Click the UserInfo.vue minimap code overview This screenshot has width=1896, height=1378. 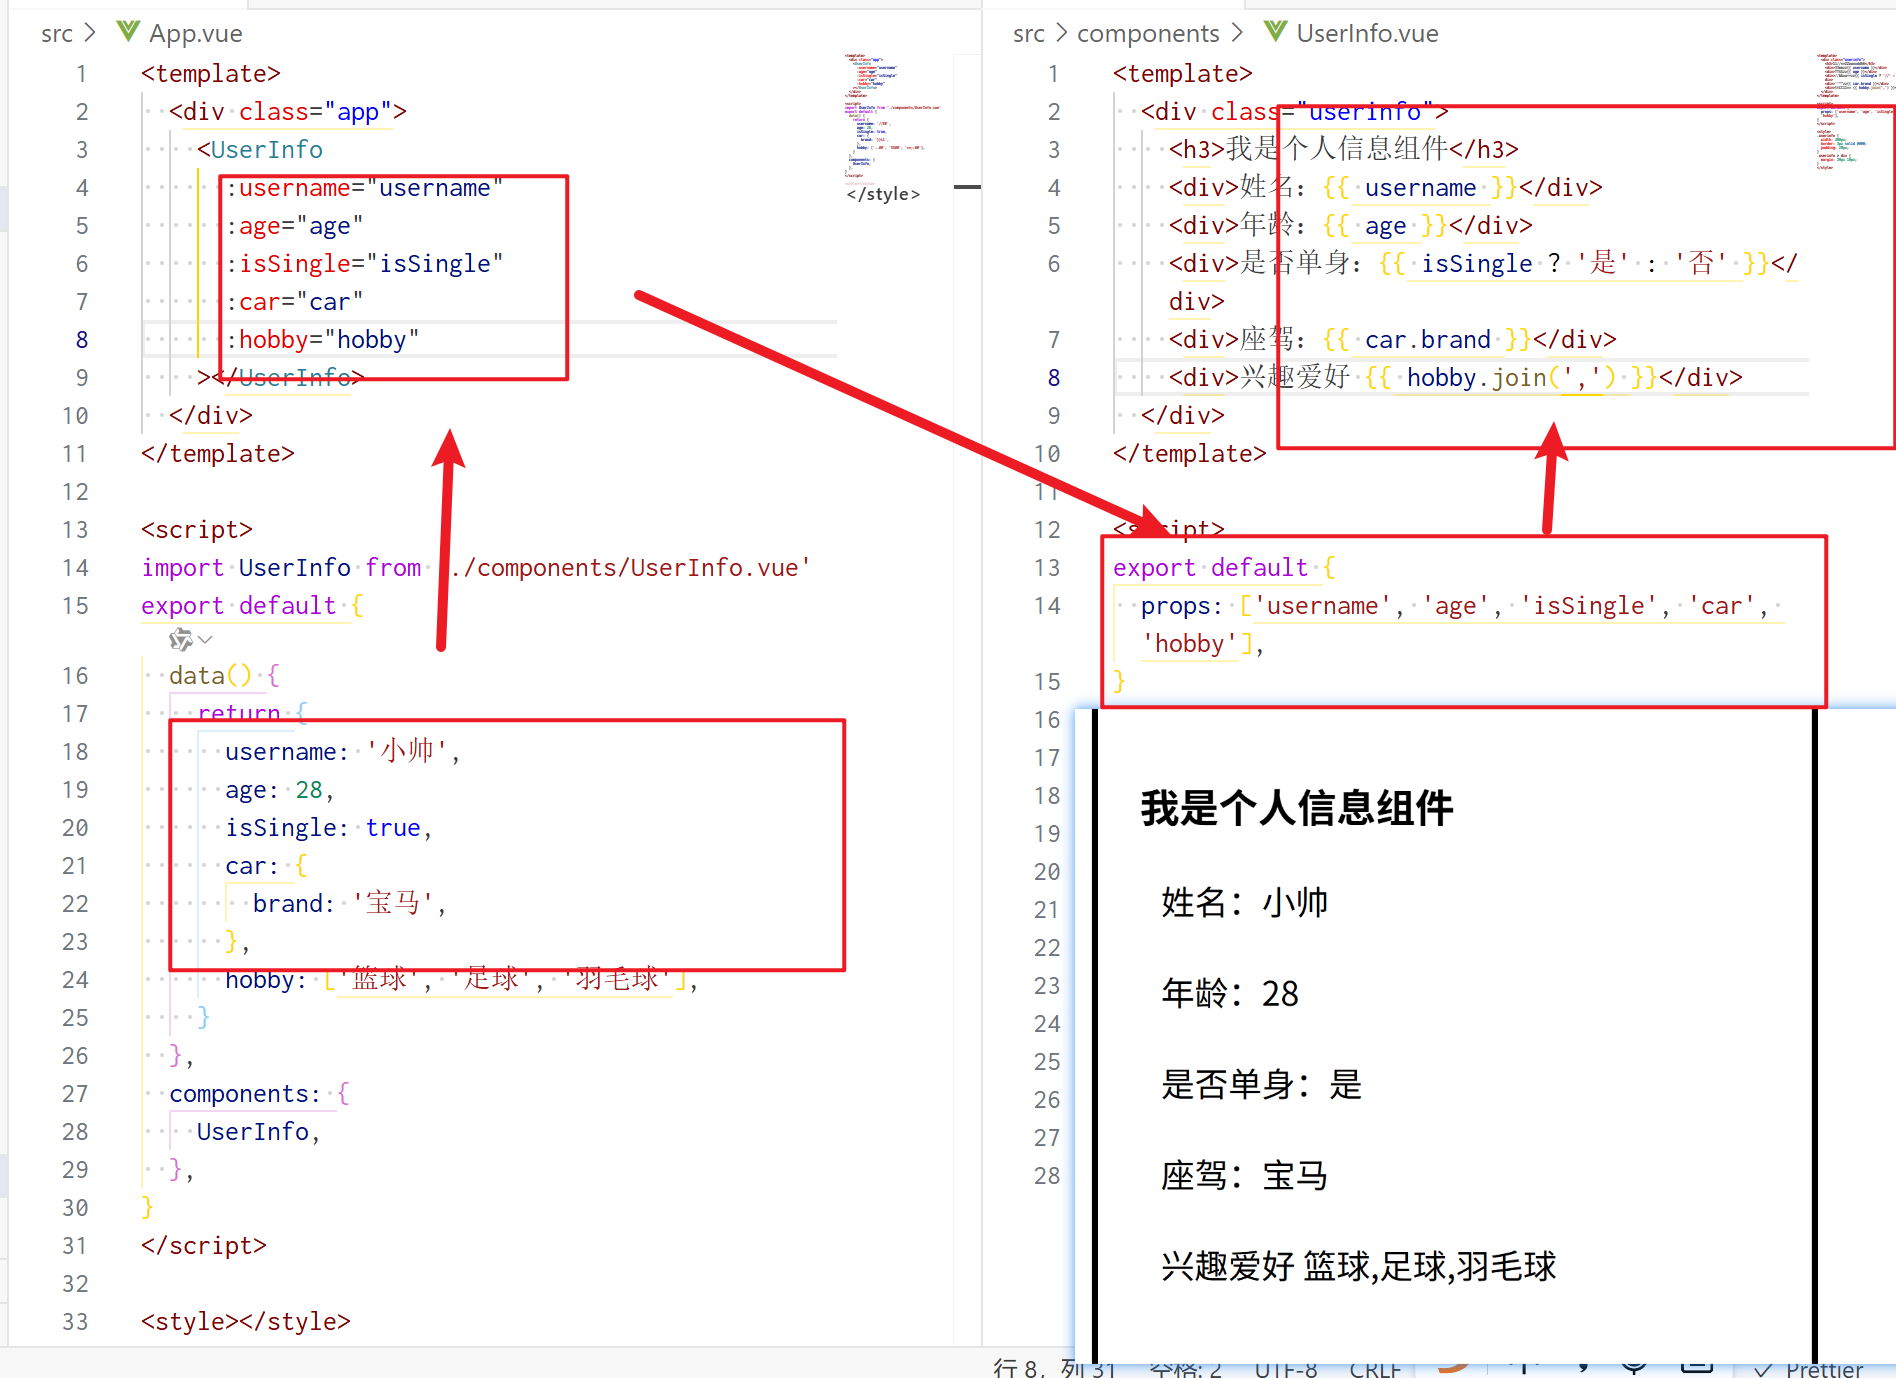1855,112
